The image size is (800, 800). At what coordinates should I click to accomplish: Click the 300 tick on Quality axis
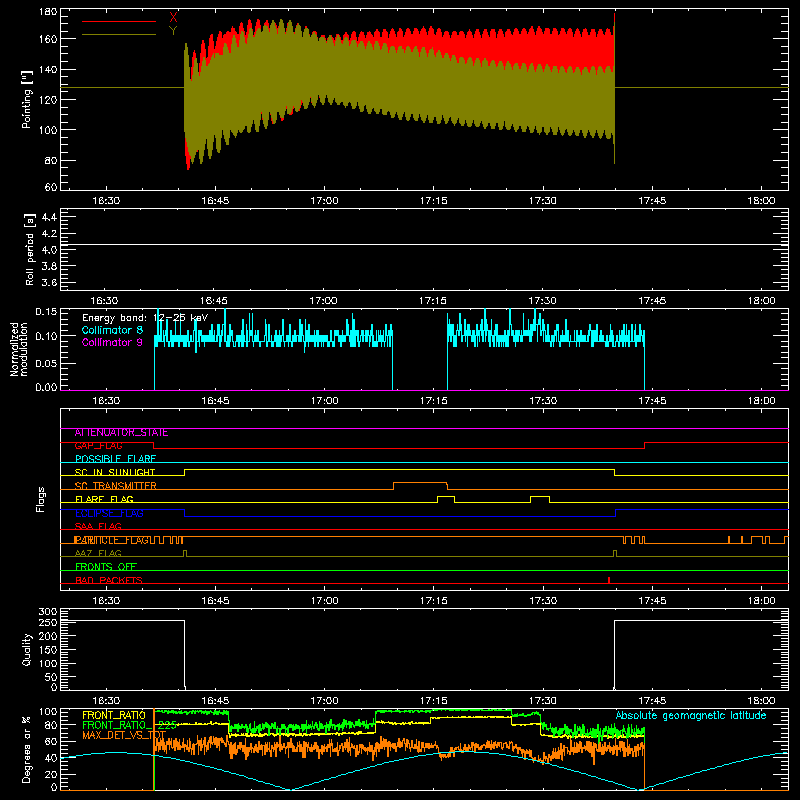point(48,612)
